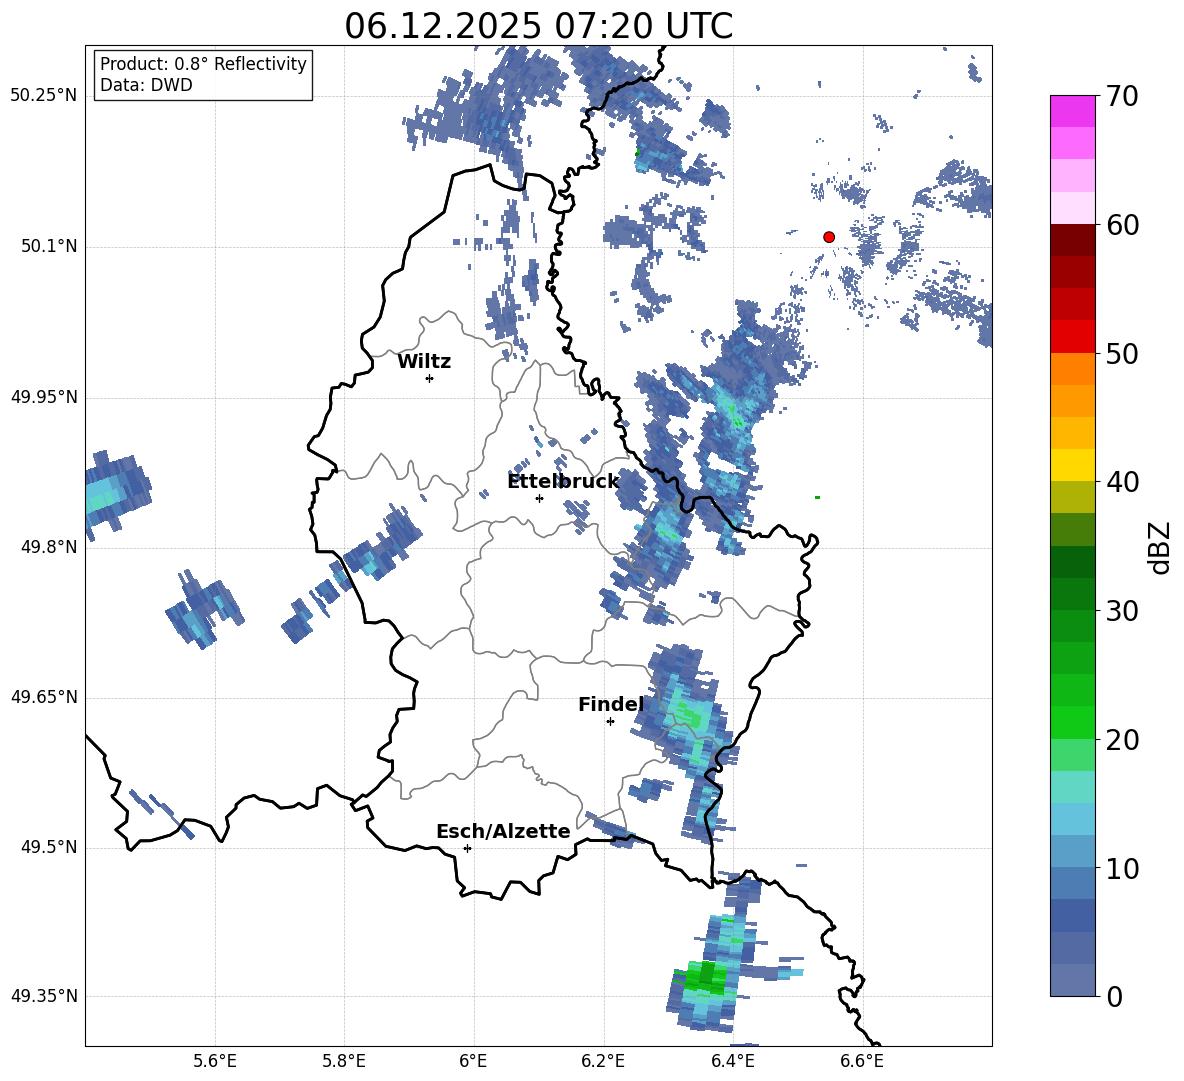Click the magenta top swatch of the colorbar
Viewport: 1184px width, 1081px height.
coord(1072,111)
